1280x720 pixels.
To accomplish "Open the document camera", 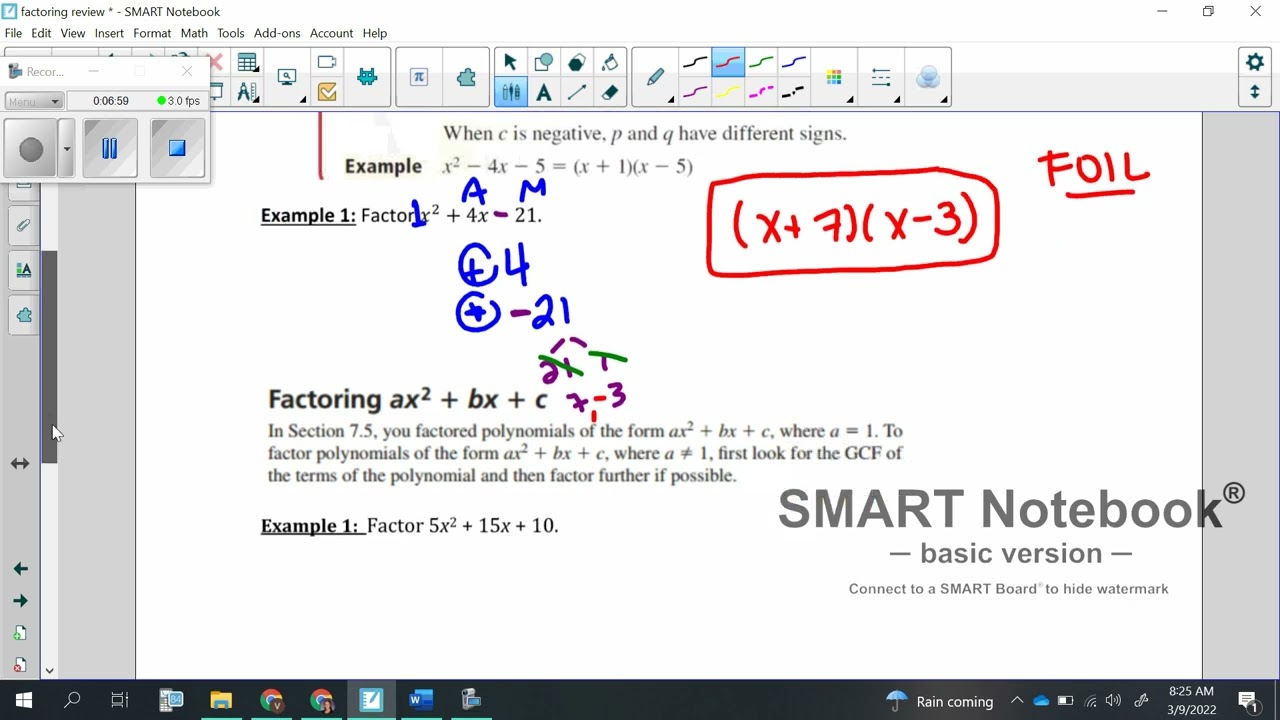I will (327, 62).
